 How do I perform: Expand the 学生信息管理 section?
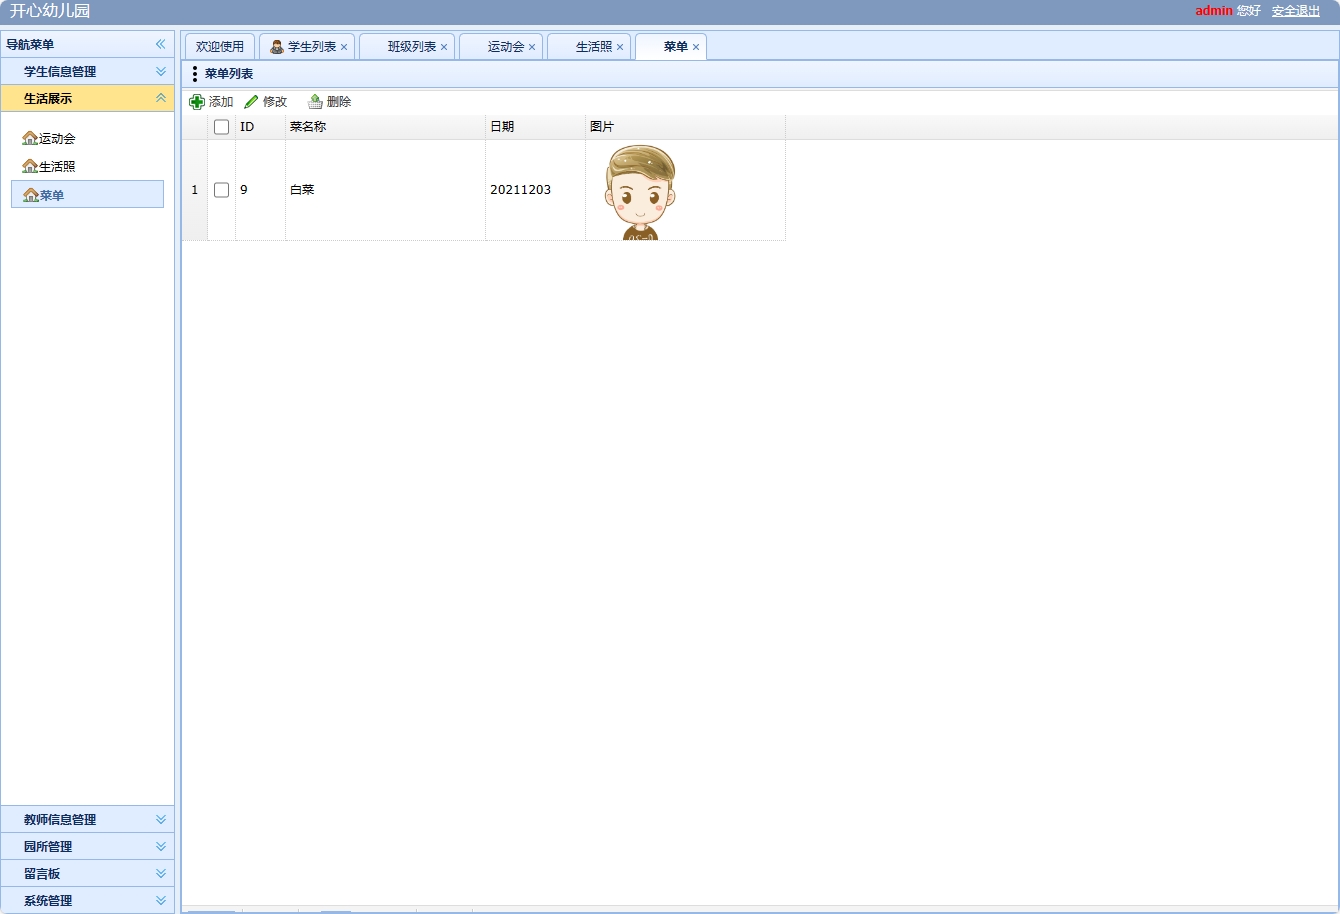(x=160, y=72)
